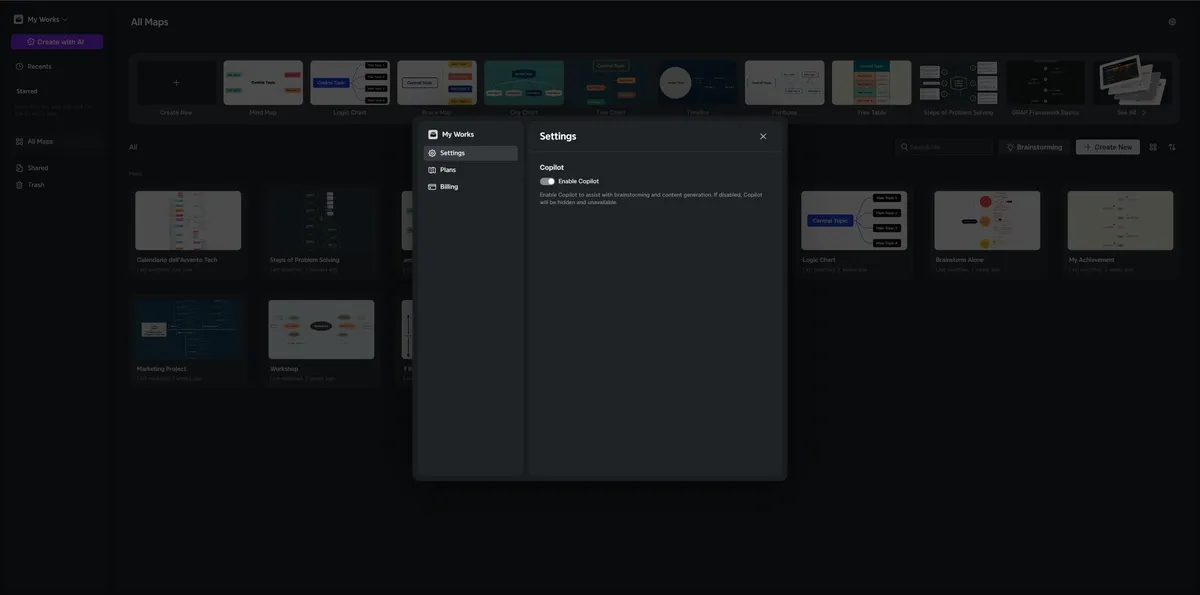Toggle the Enable Copilot switch
The image size is (1200, 595).
point(547,181)
